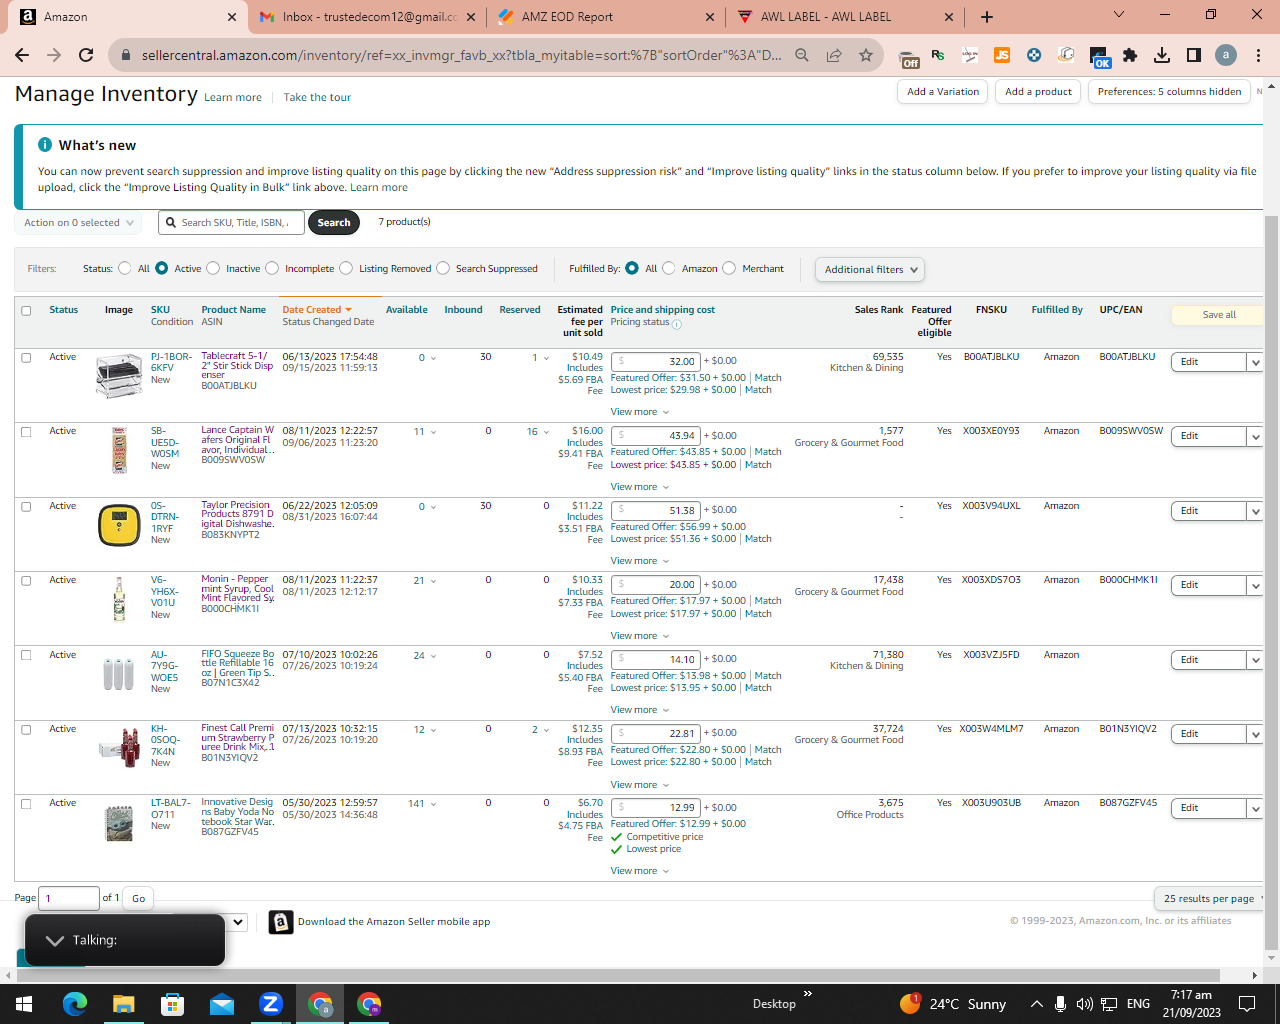Click the Add a Variation button
This screenshot has height=1024, width=1280.
click(x=943, y=92)
